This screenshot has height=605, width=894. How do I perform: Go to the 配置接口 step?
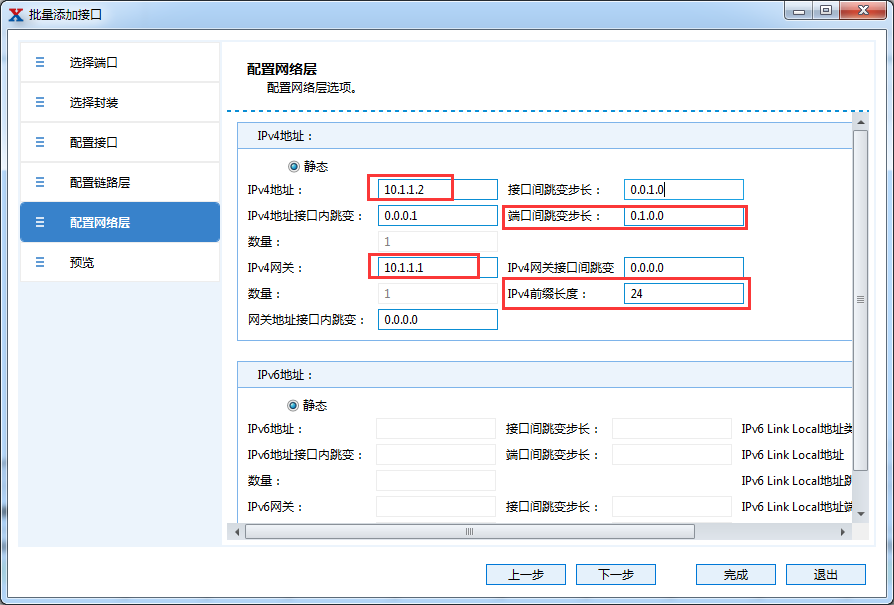[120, 143]
